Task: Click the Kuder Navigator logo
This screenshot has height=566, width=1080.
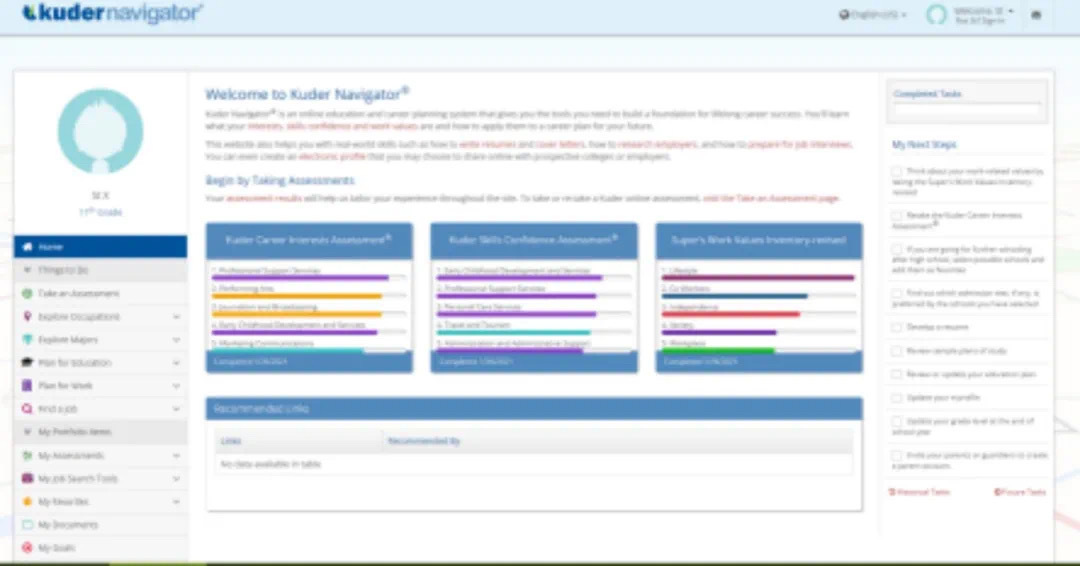Action: [112, 13]
